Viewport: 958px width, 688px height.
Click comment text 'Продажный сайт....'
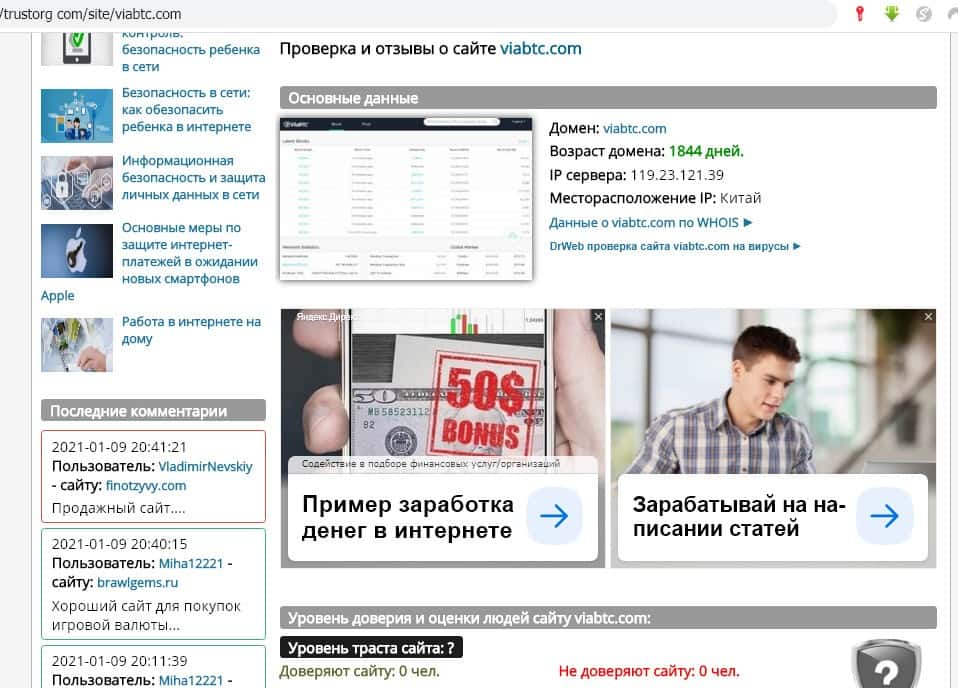(119, 508)
